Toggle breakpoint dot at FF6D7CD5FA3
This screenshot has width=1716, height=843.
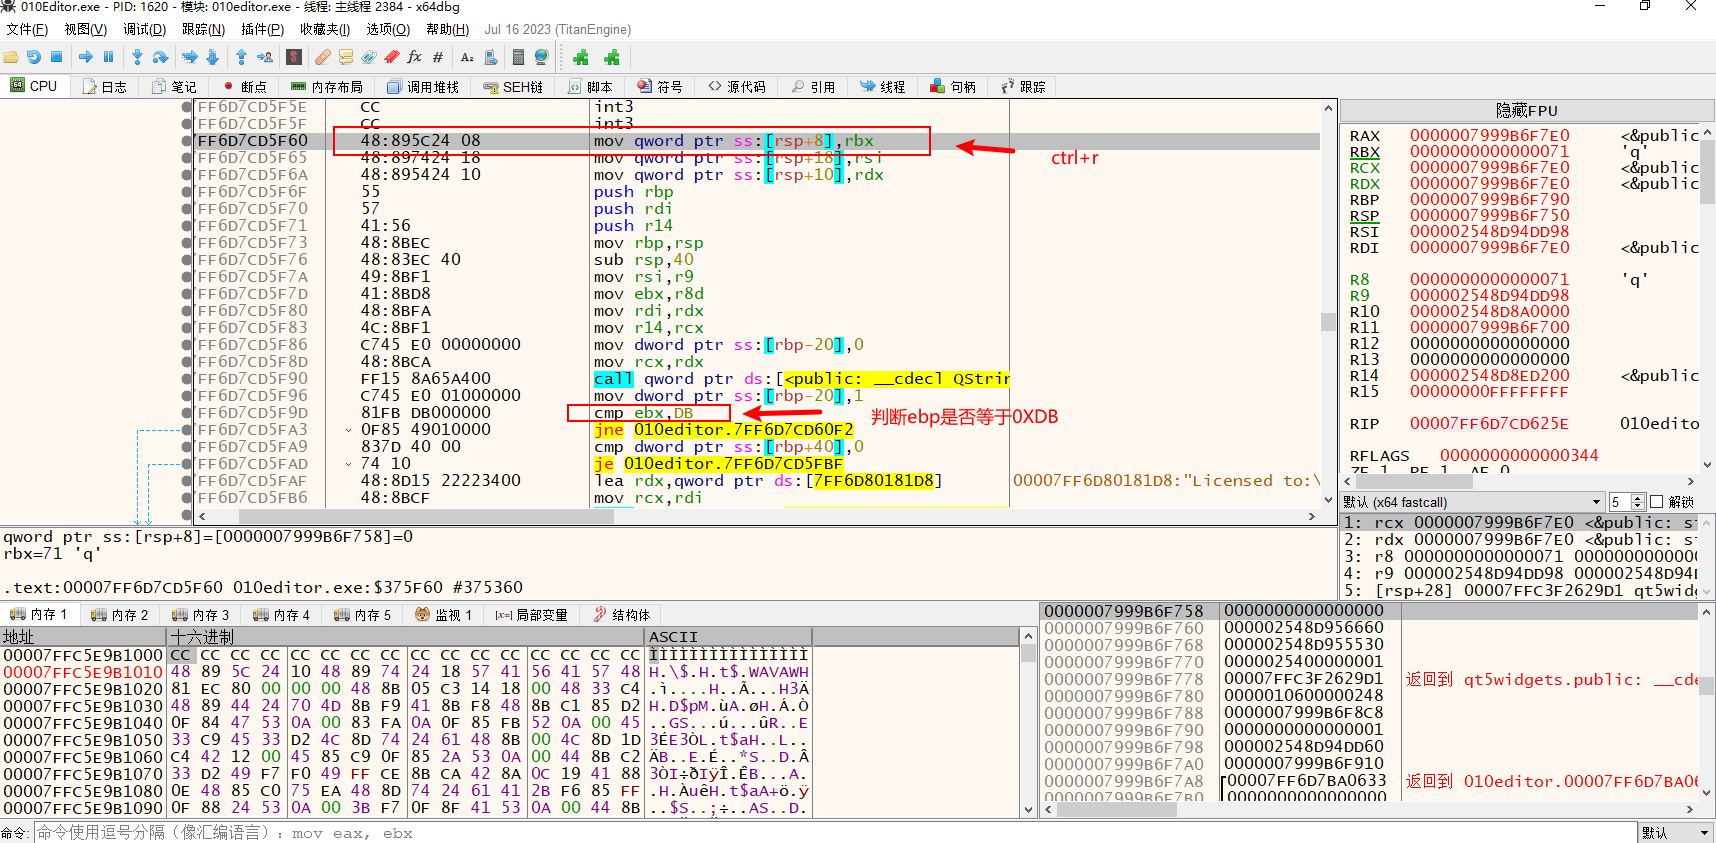[x=187, y=430]
